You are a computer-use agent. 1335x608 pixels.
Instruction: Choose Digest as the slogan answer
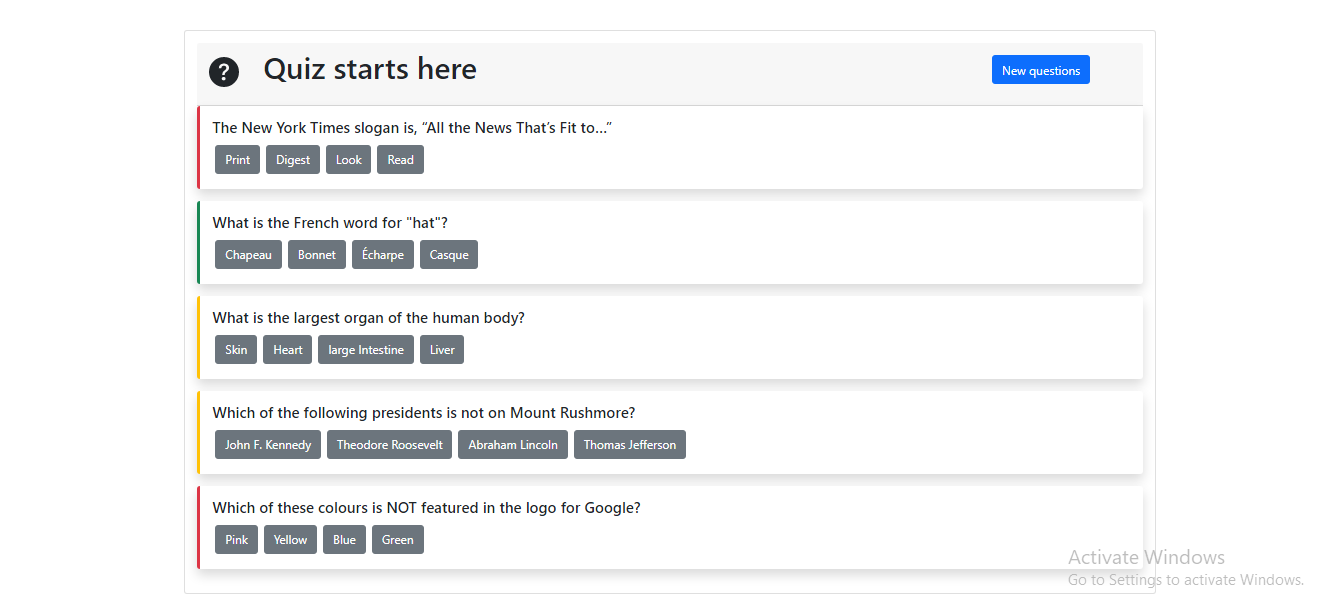(293, 160)
